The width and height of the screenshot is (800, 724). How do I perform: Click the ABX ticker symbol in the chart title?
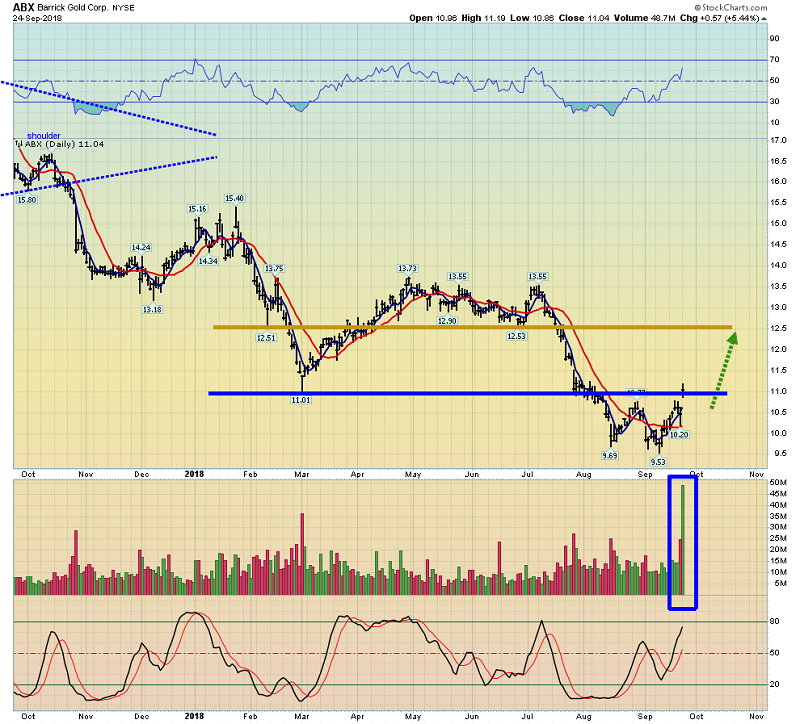(23, 7)
